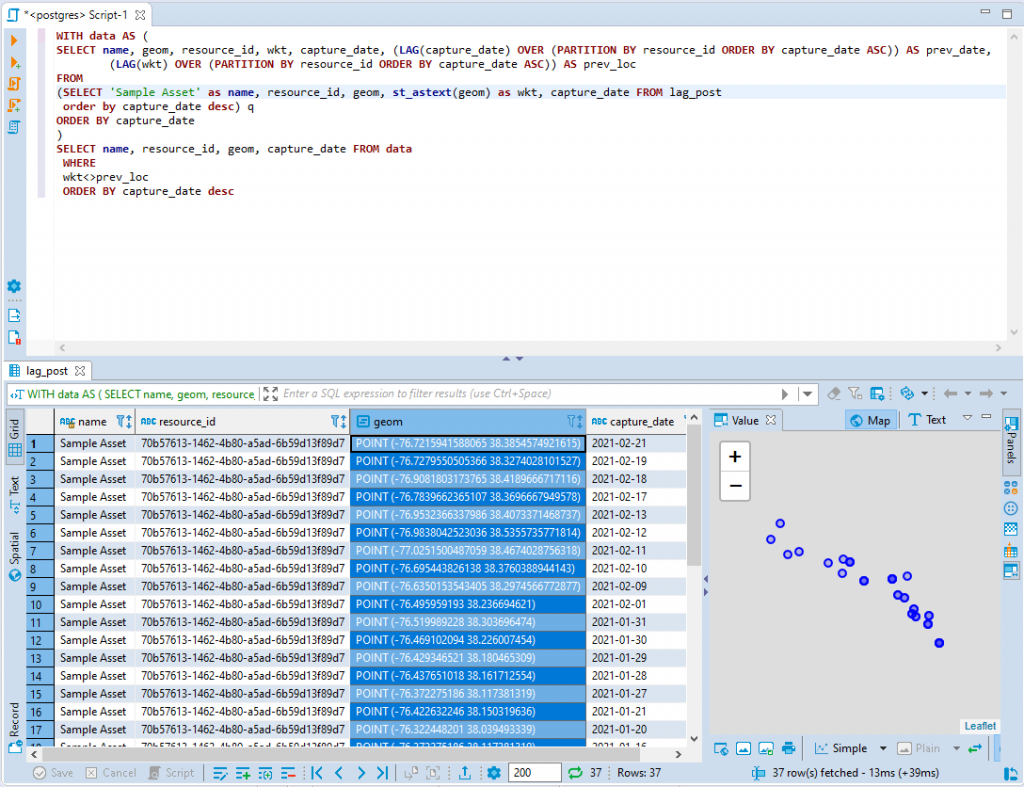Select geom cell dated 2021-02-19
The width and height of the screenshot is (1024, 787).
point(468,461)
